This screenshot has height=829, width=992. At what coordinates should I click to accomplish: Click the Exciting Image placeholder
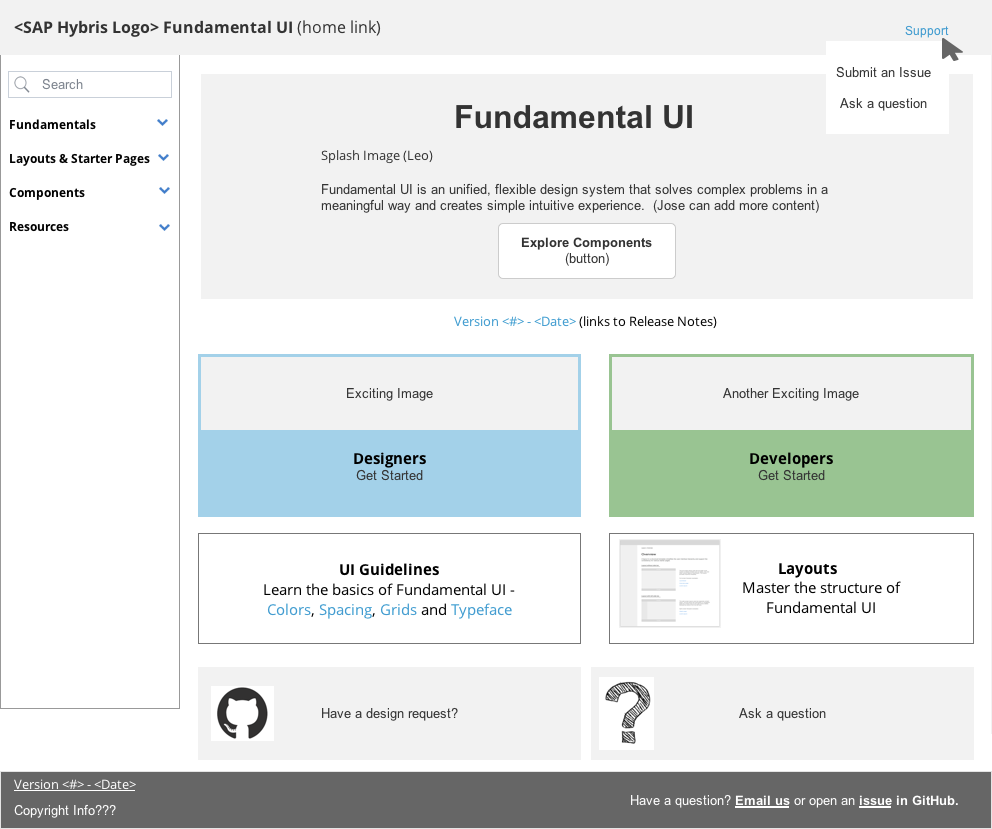[x=389, y=393]
